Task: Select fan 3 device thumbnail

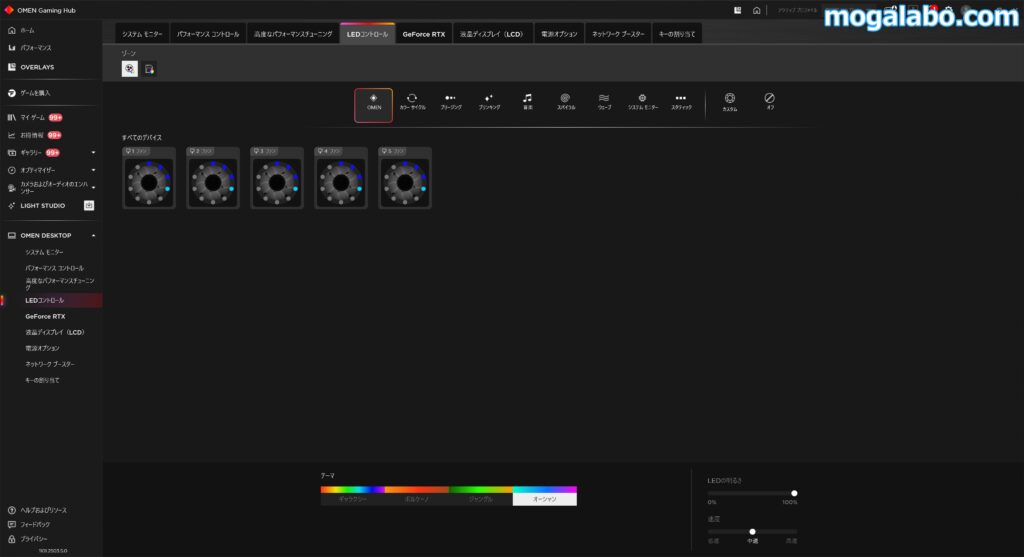Action: pyautogui.click(x=277, y=178)
